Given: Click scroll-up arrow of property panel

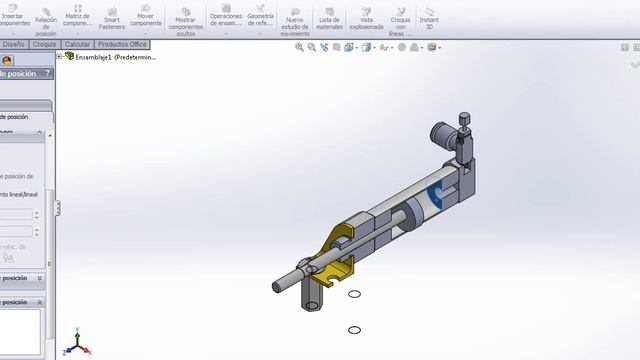Looking at the screenshot, I should coord(50,135).
